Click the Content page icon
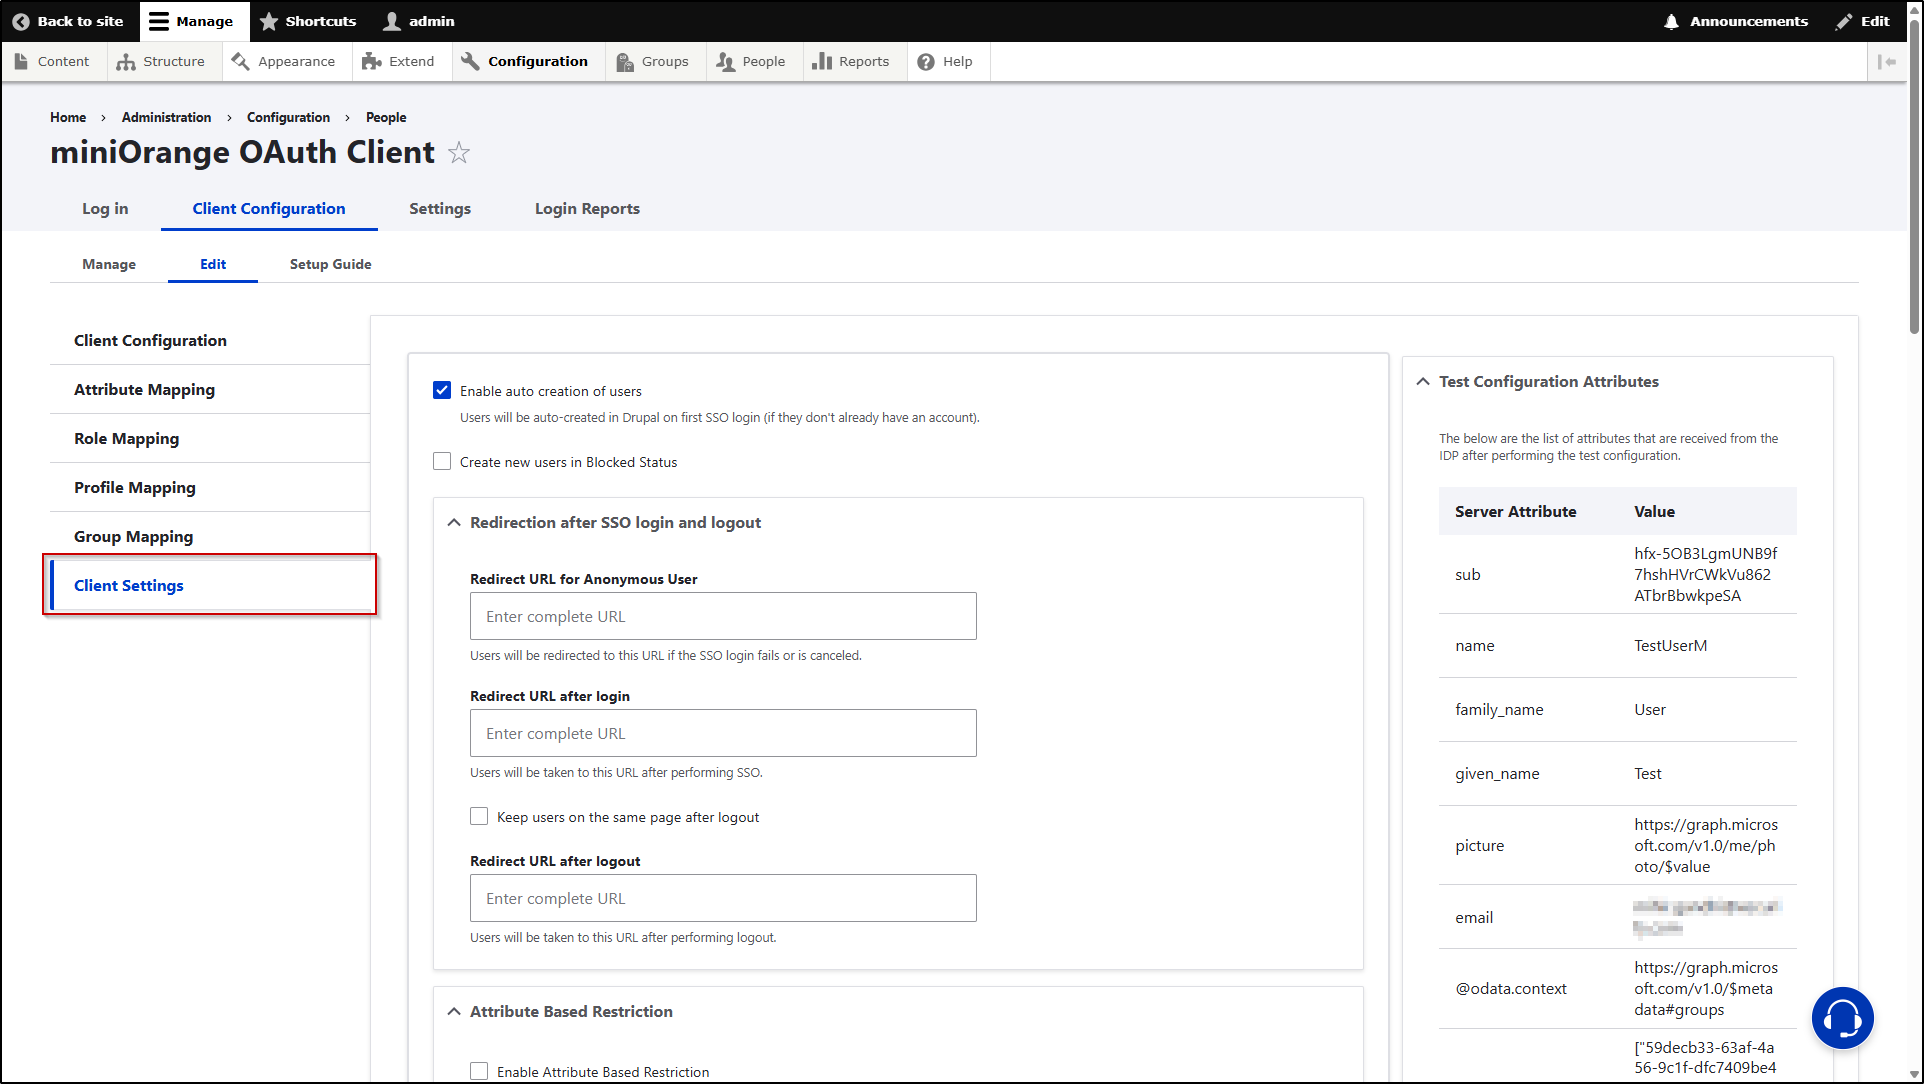The height and width of the screenshot is (1084, 1924). pos(21,61)
